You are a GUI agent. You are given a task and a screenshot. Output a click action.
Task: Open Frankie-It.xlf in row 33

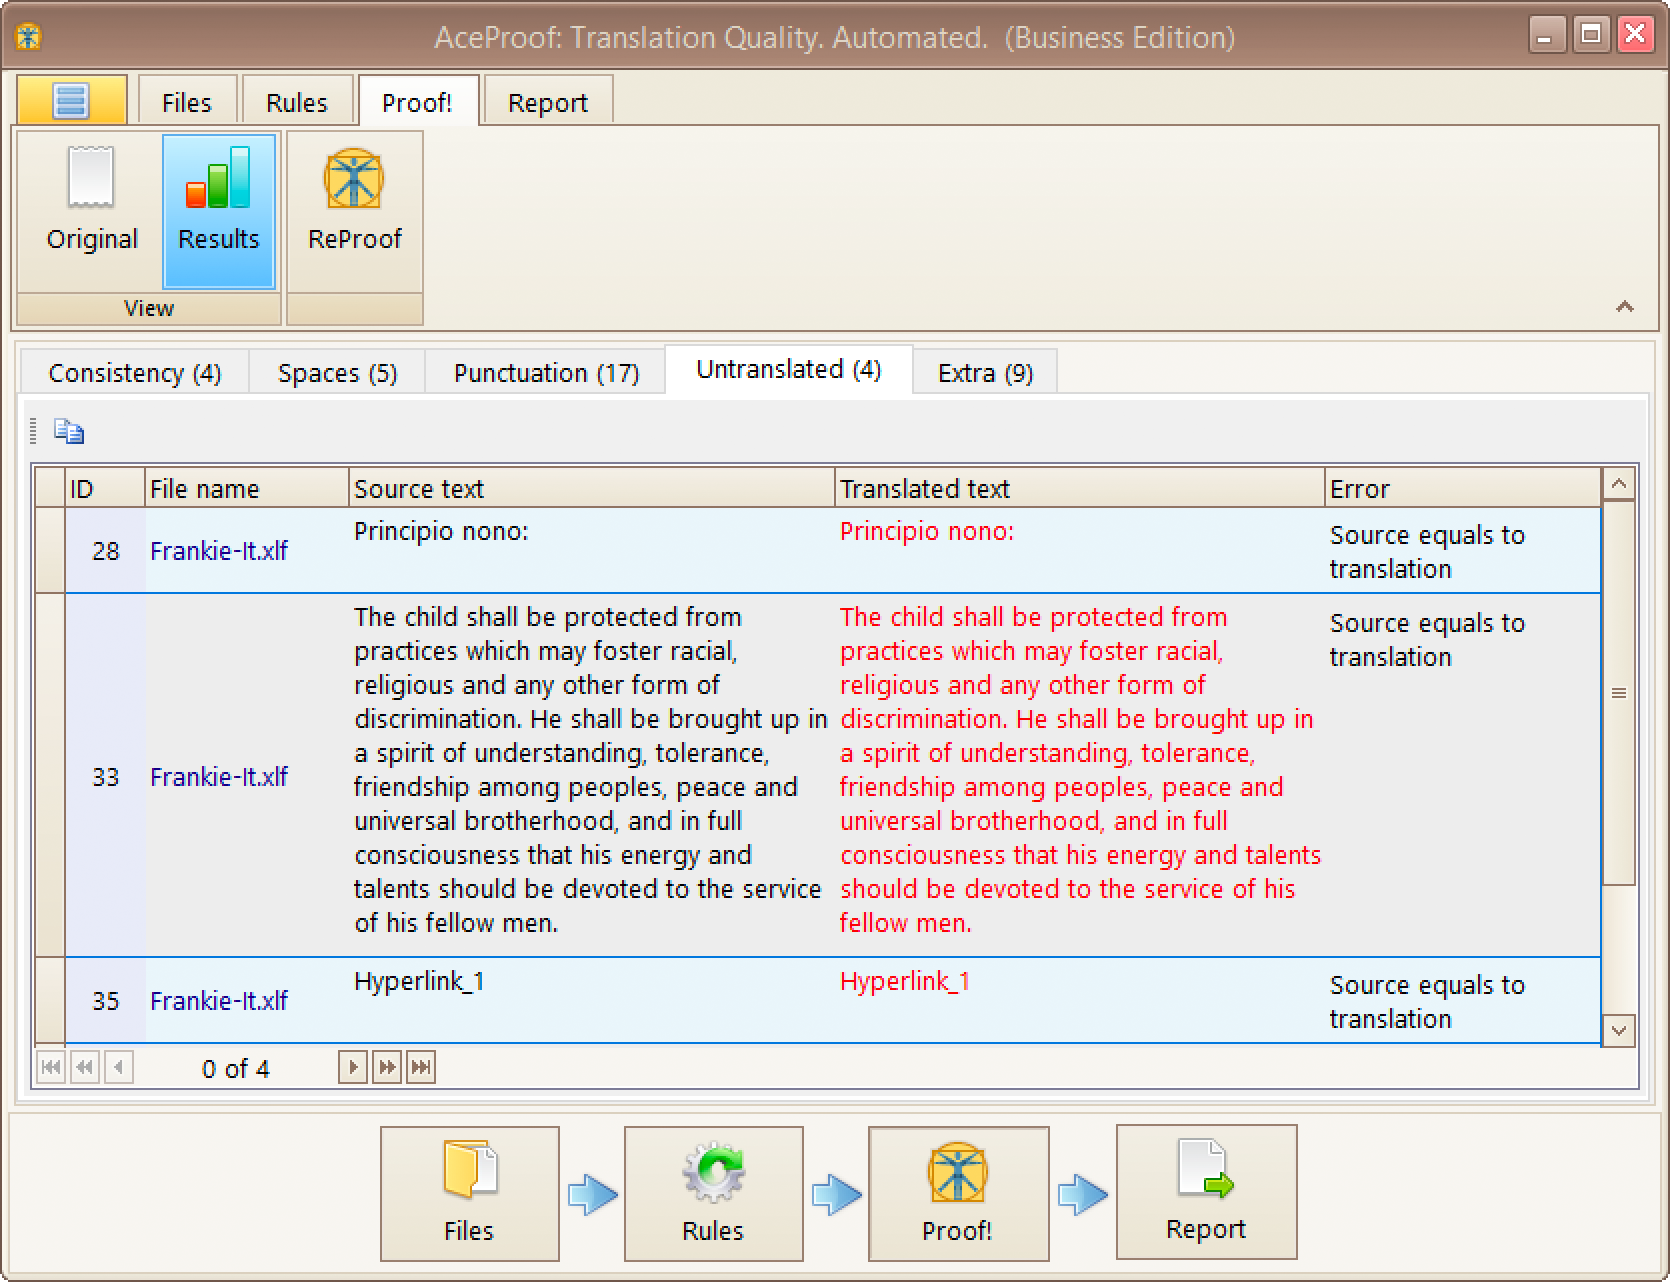[x=219, y=777]
